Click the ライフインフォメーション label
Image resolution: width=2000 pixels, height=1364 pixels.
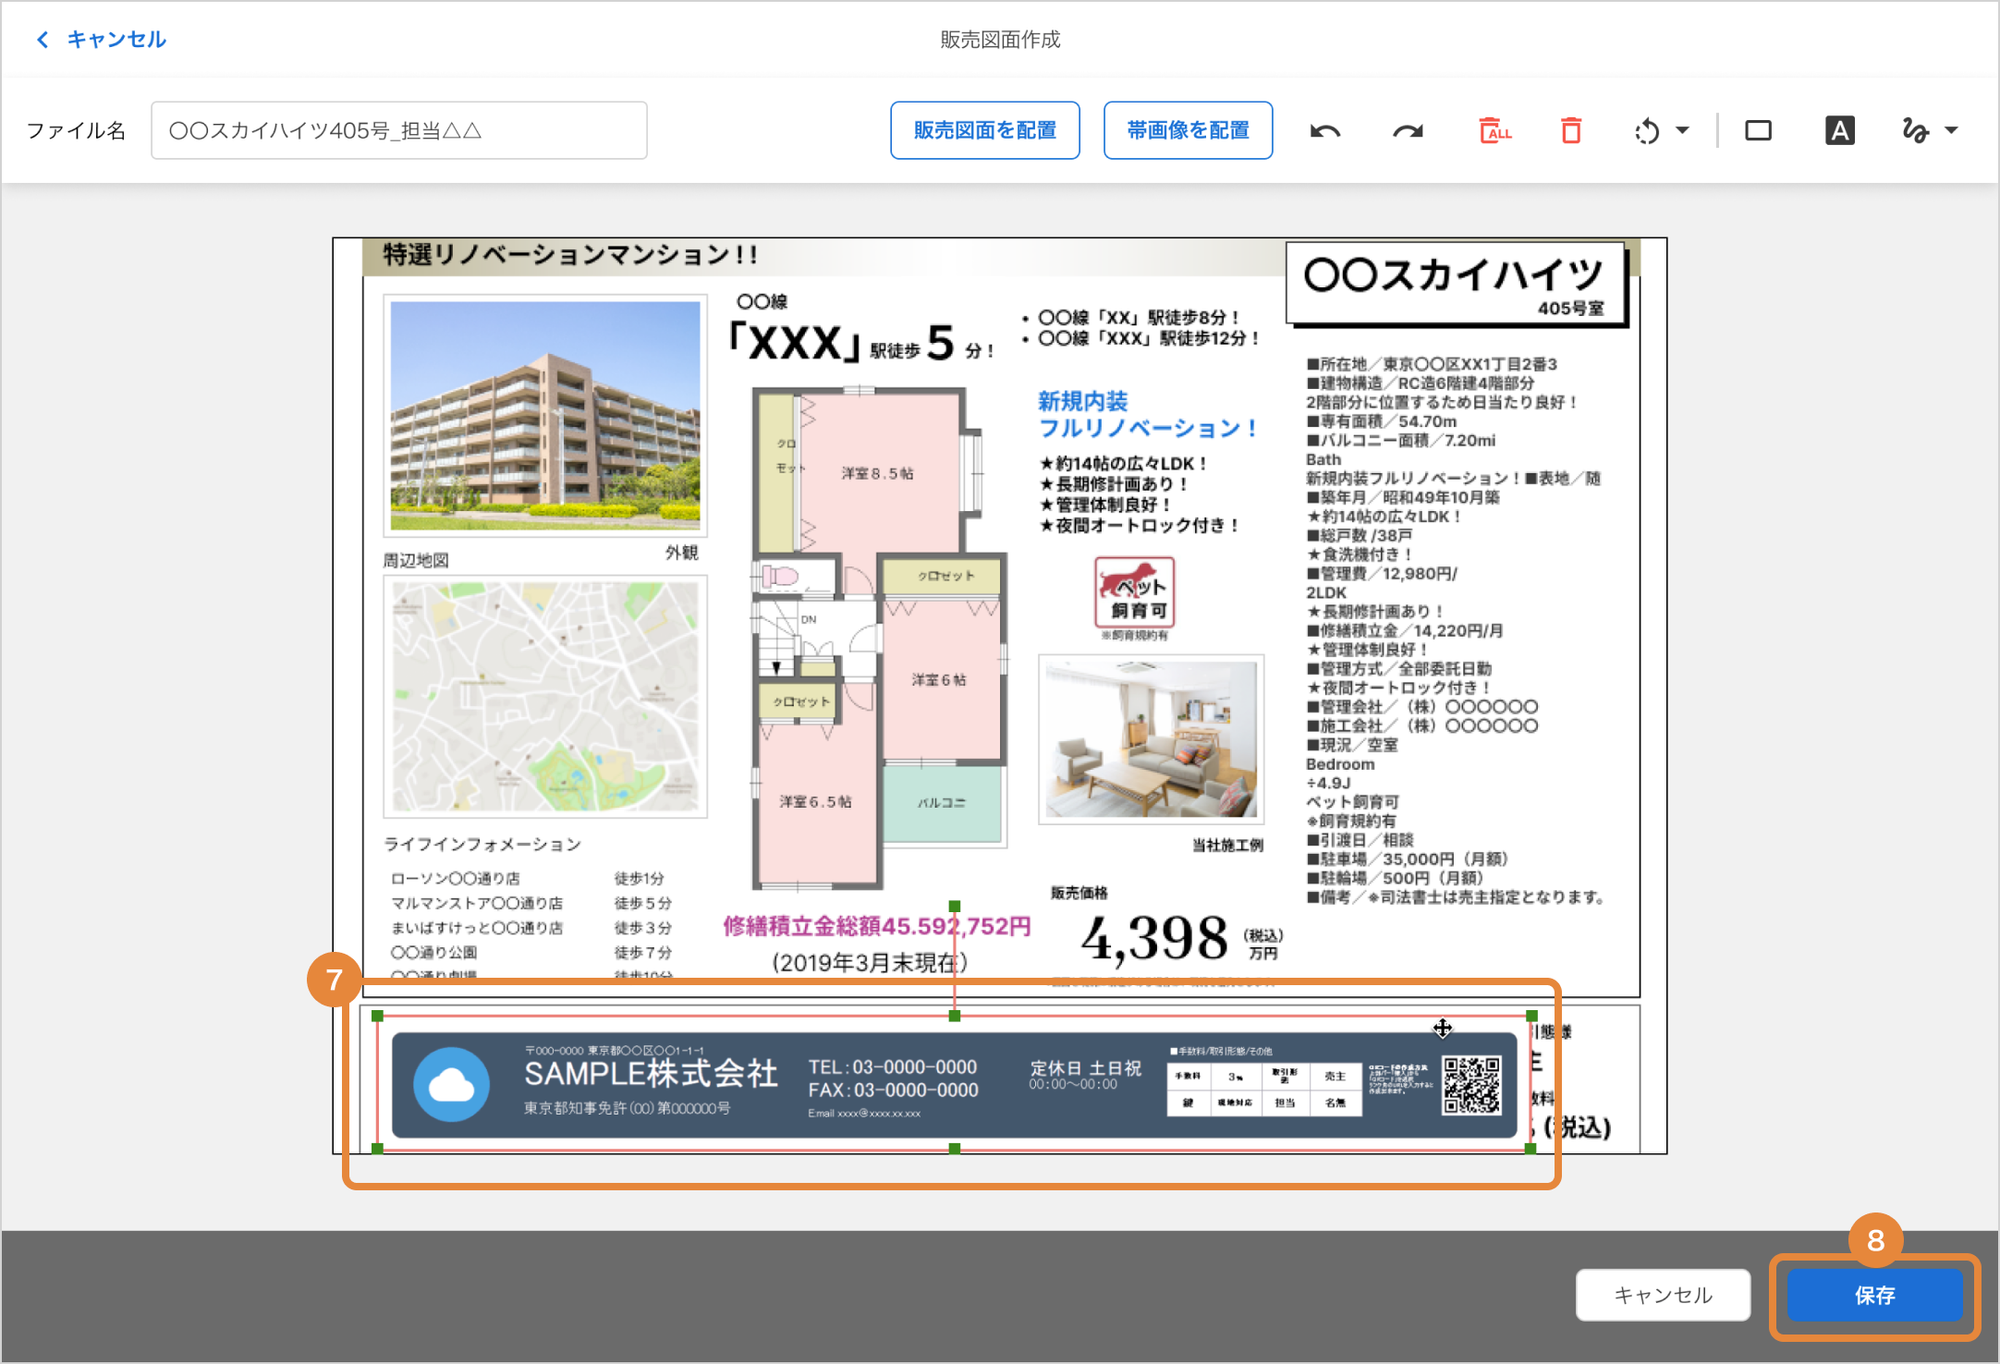pyautogui.click(x=483, y=844)
